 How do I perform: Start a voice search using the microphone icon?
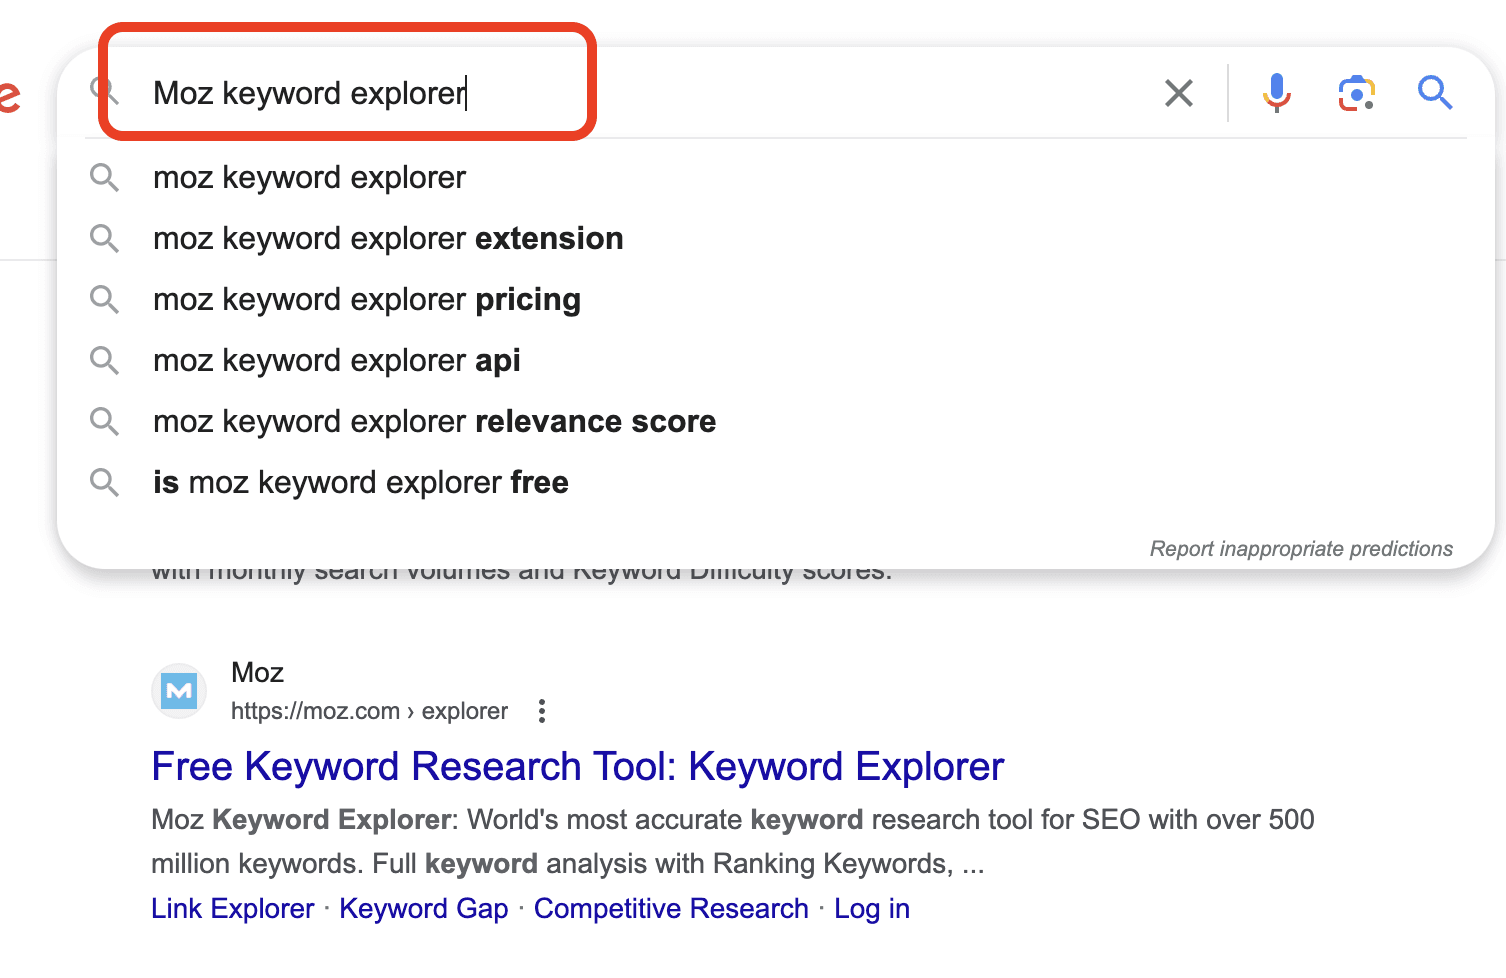[1276, 92]
